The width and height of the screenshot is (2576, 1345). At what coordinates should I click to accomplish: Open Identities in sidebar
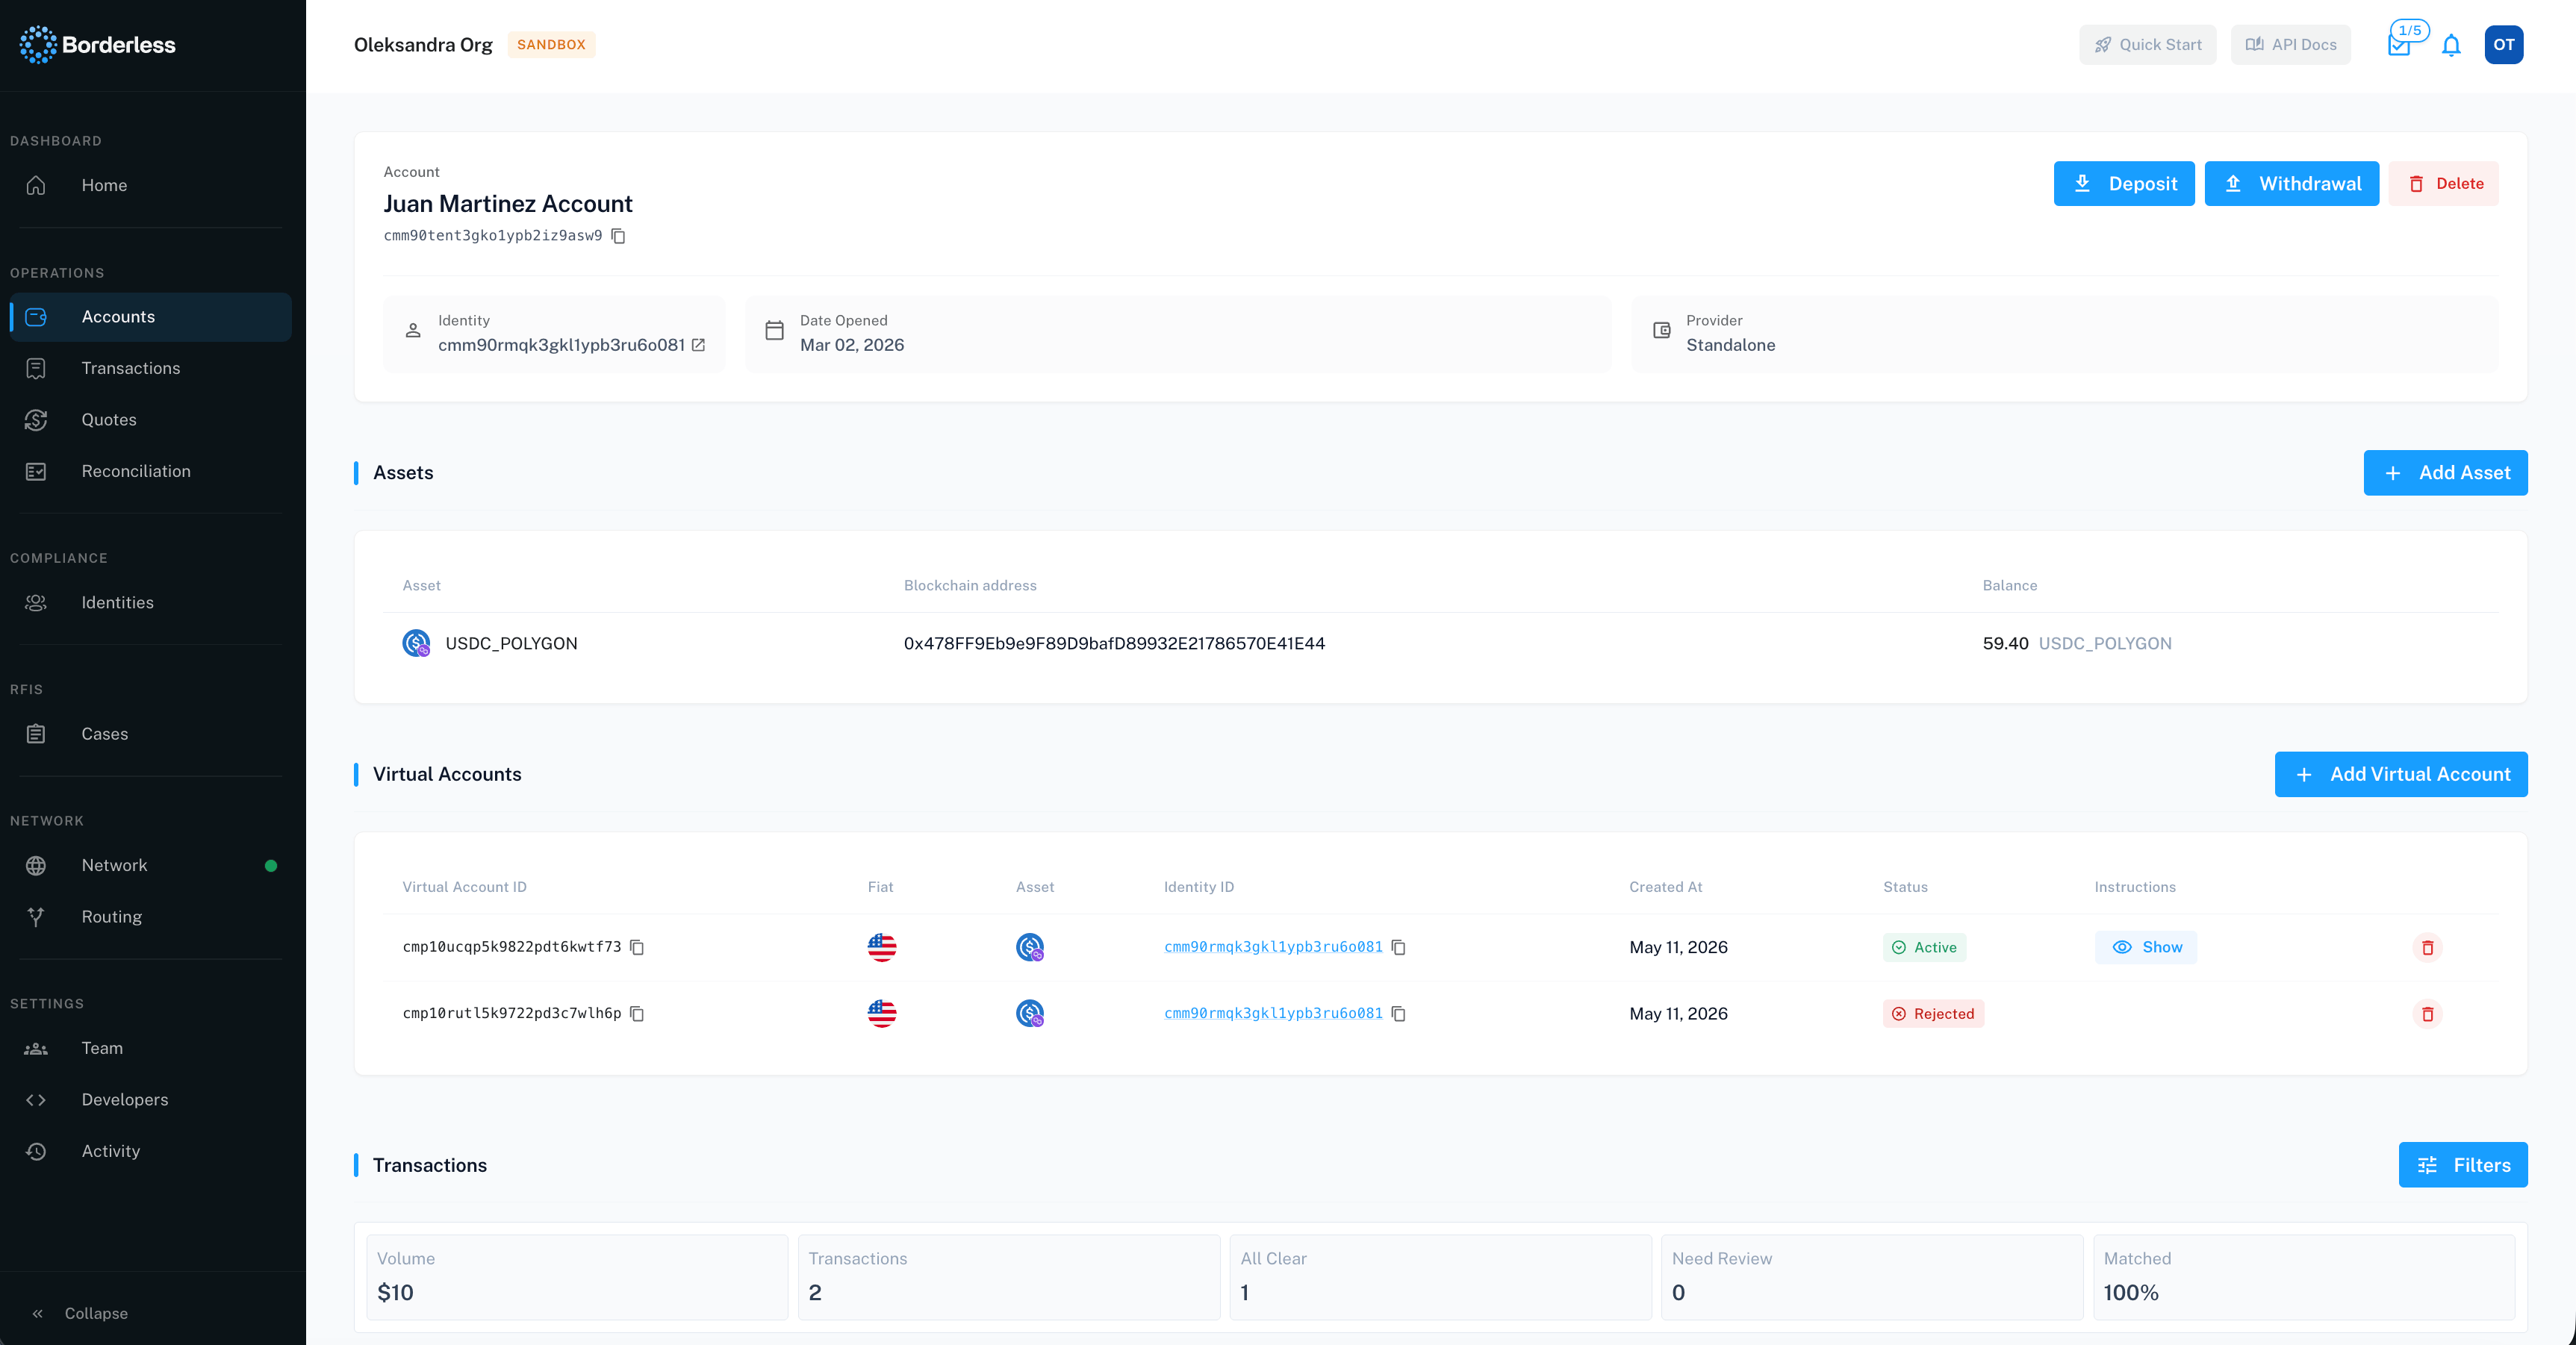pyautogui.click(x=151, y=603)
